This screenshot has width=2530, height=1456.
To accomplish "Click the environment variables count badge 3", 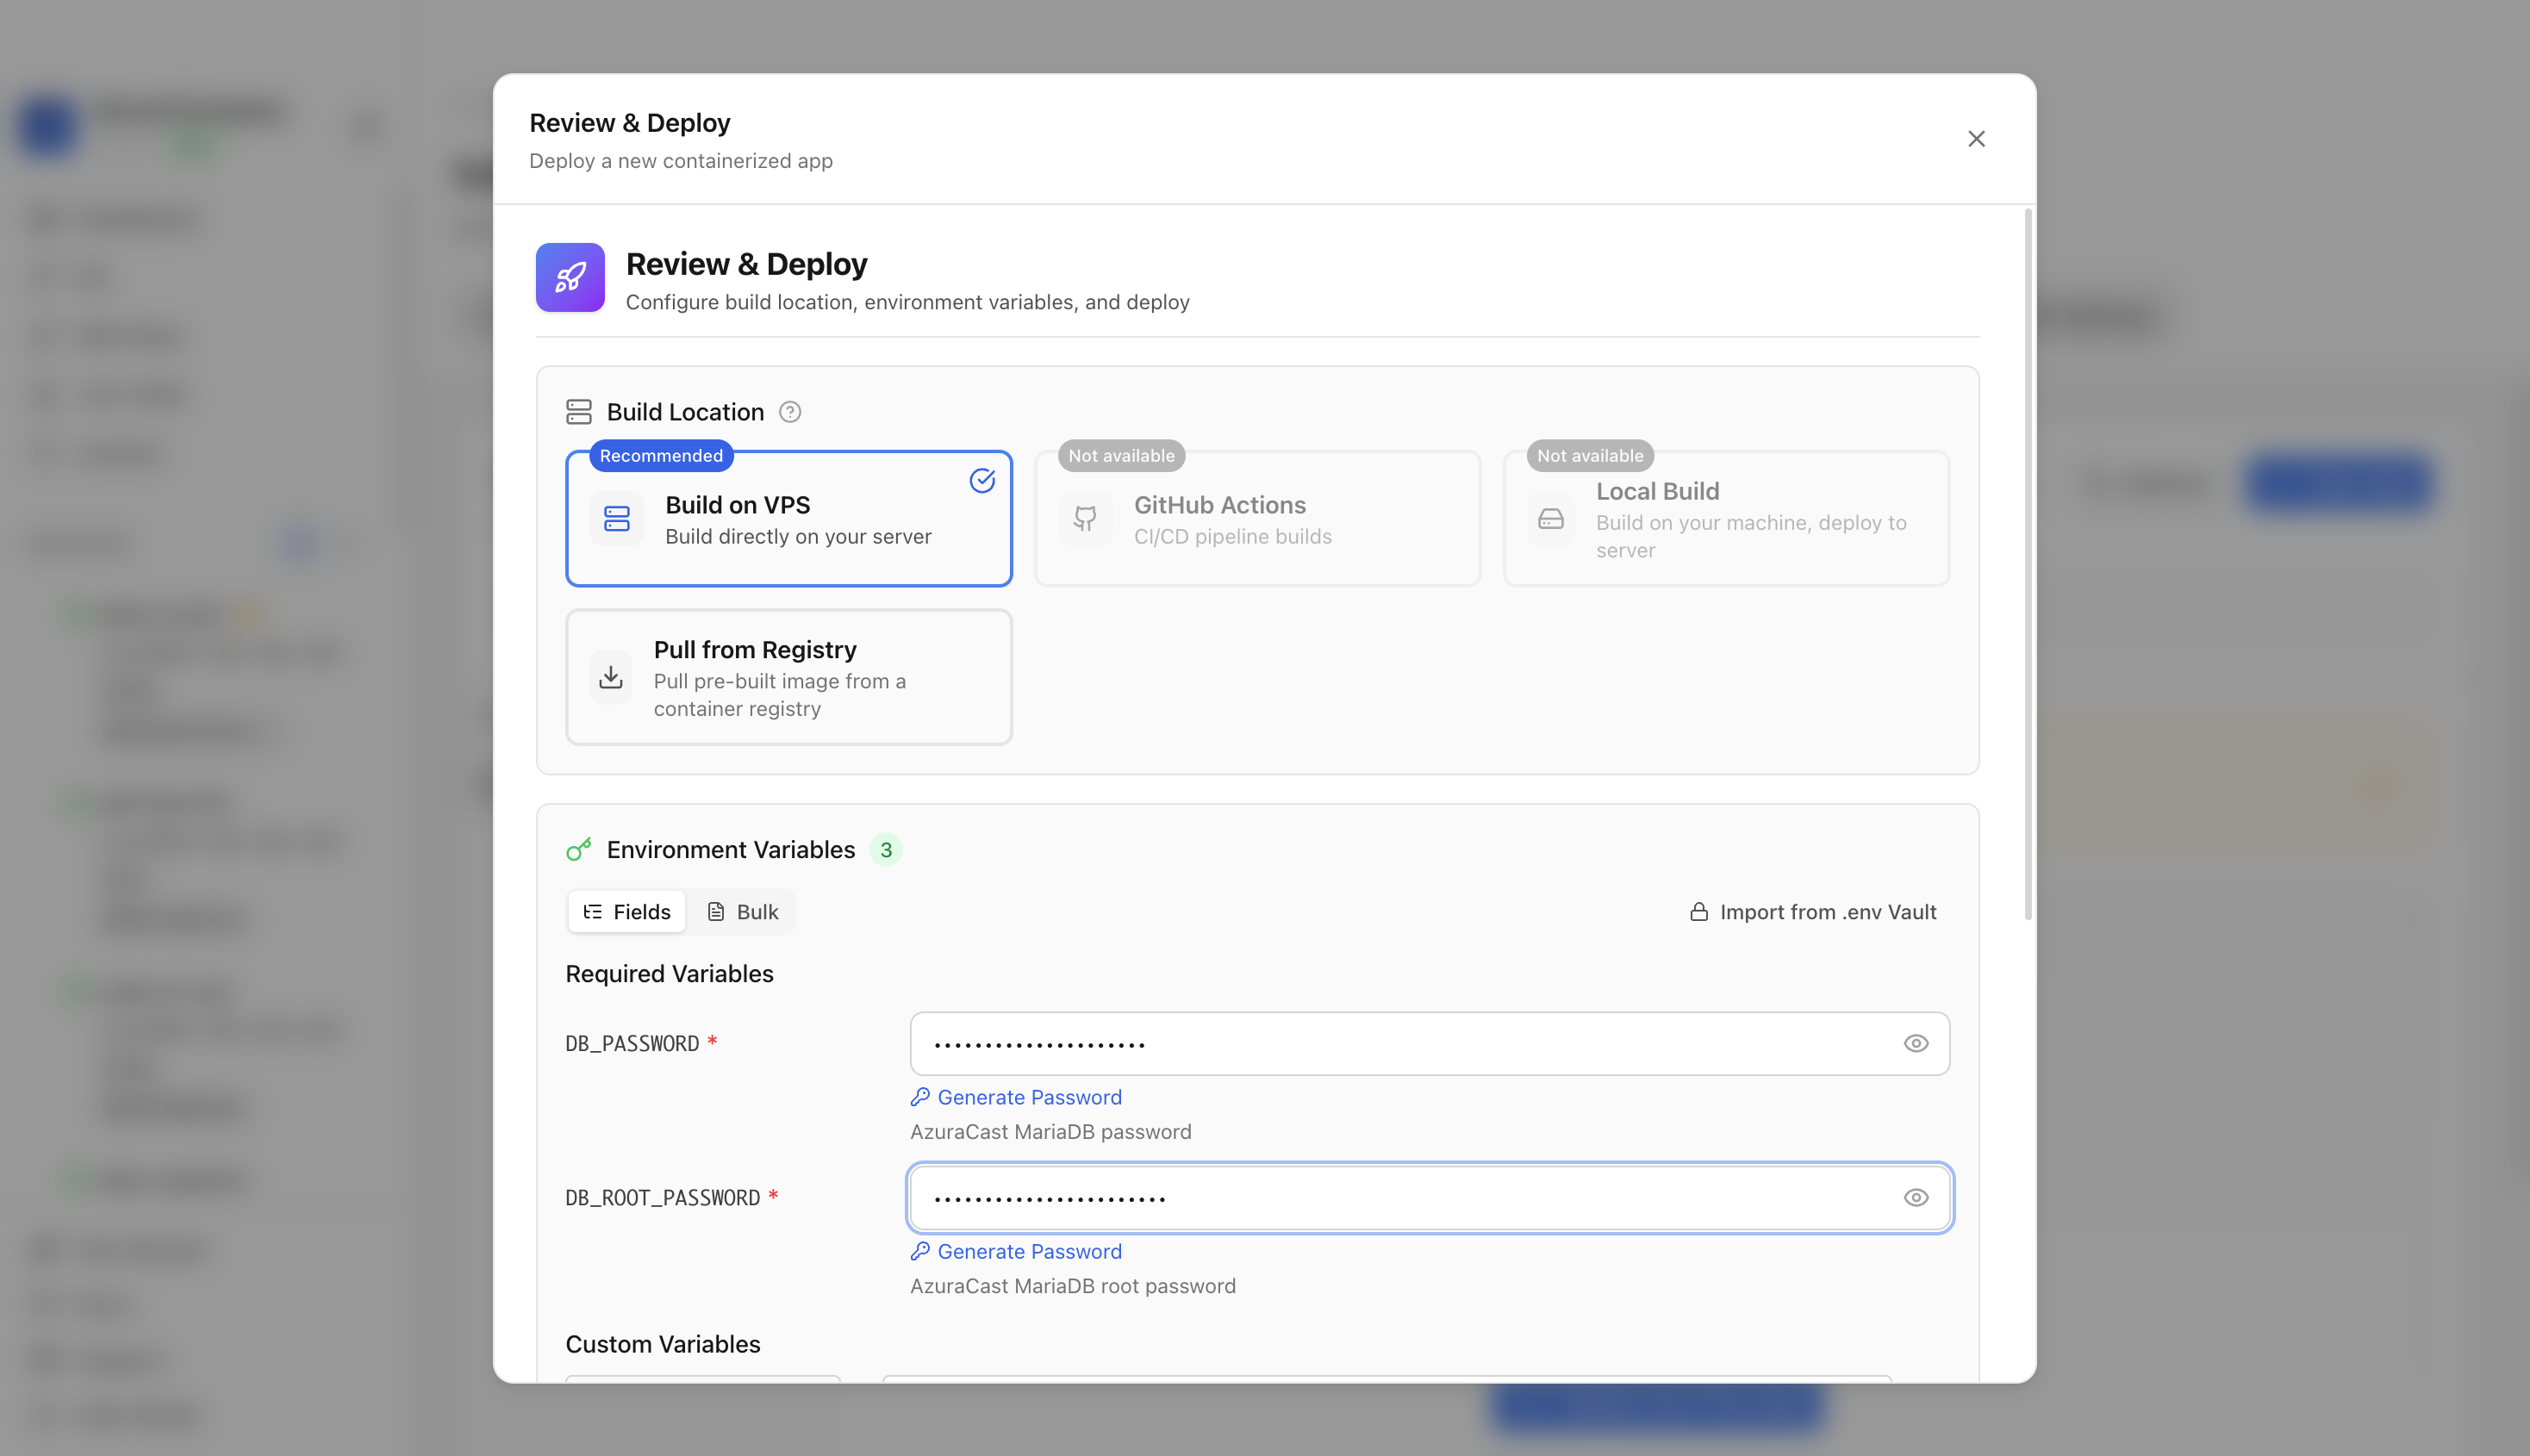I will point(886,850).
